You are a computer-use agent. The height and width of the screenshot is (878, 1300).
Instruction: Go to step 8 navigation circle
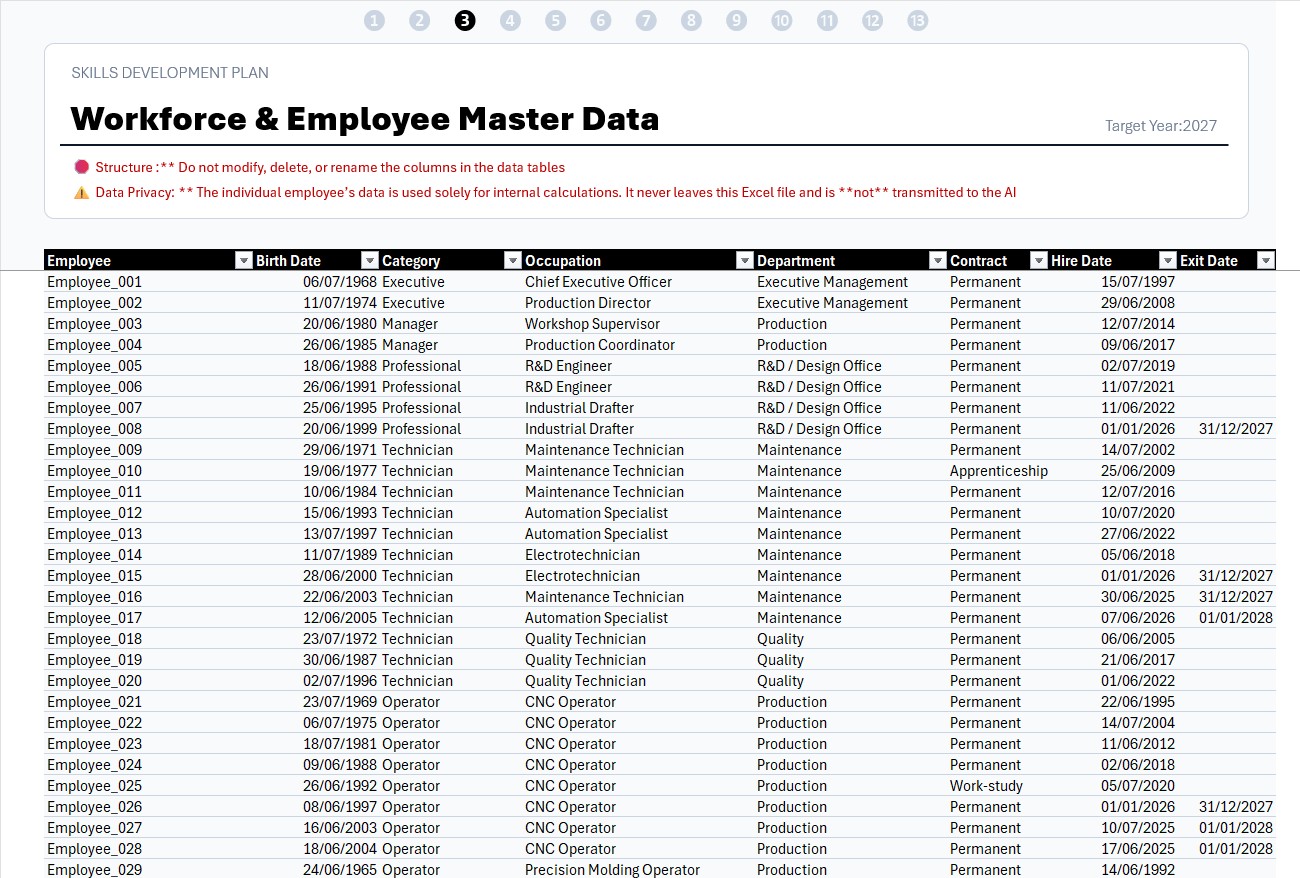click(x=691, y=21)
